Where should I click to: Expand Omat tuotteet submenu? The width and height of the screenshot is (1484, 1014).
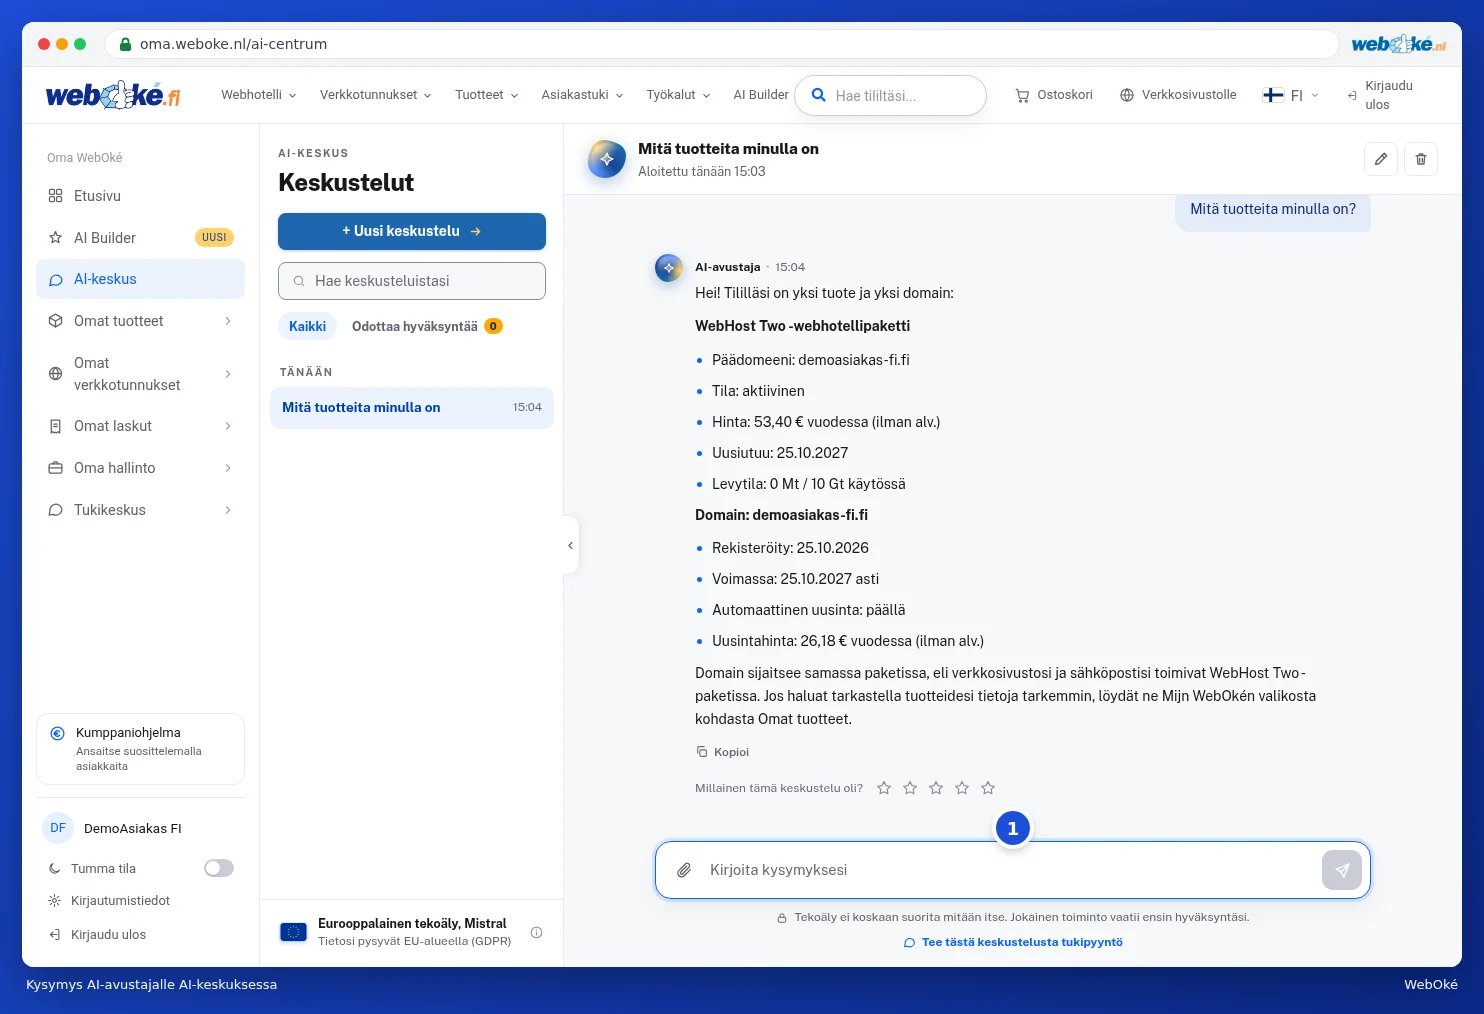click(228, 321)
